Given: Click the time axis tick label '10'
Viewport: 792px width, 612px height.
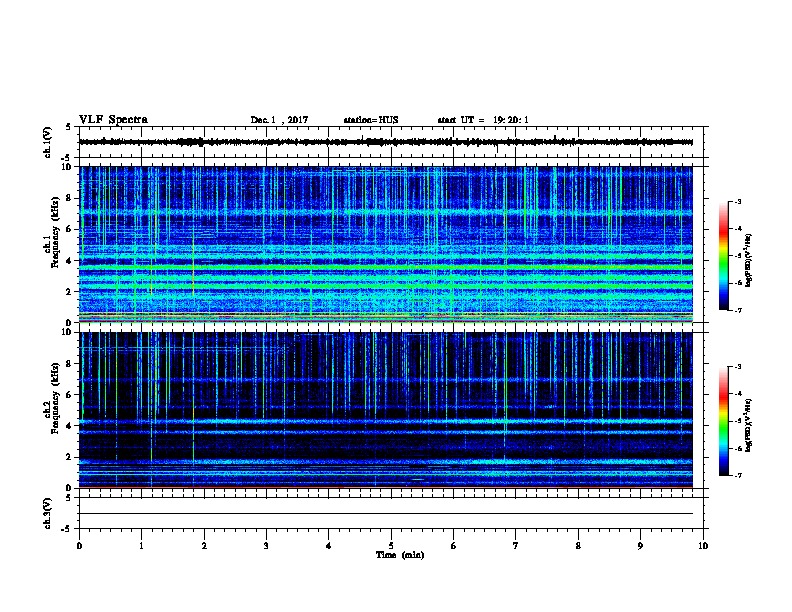Looking at the screenshot, I should (x=703, y=545).
